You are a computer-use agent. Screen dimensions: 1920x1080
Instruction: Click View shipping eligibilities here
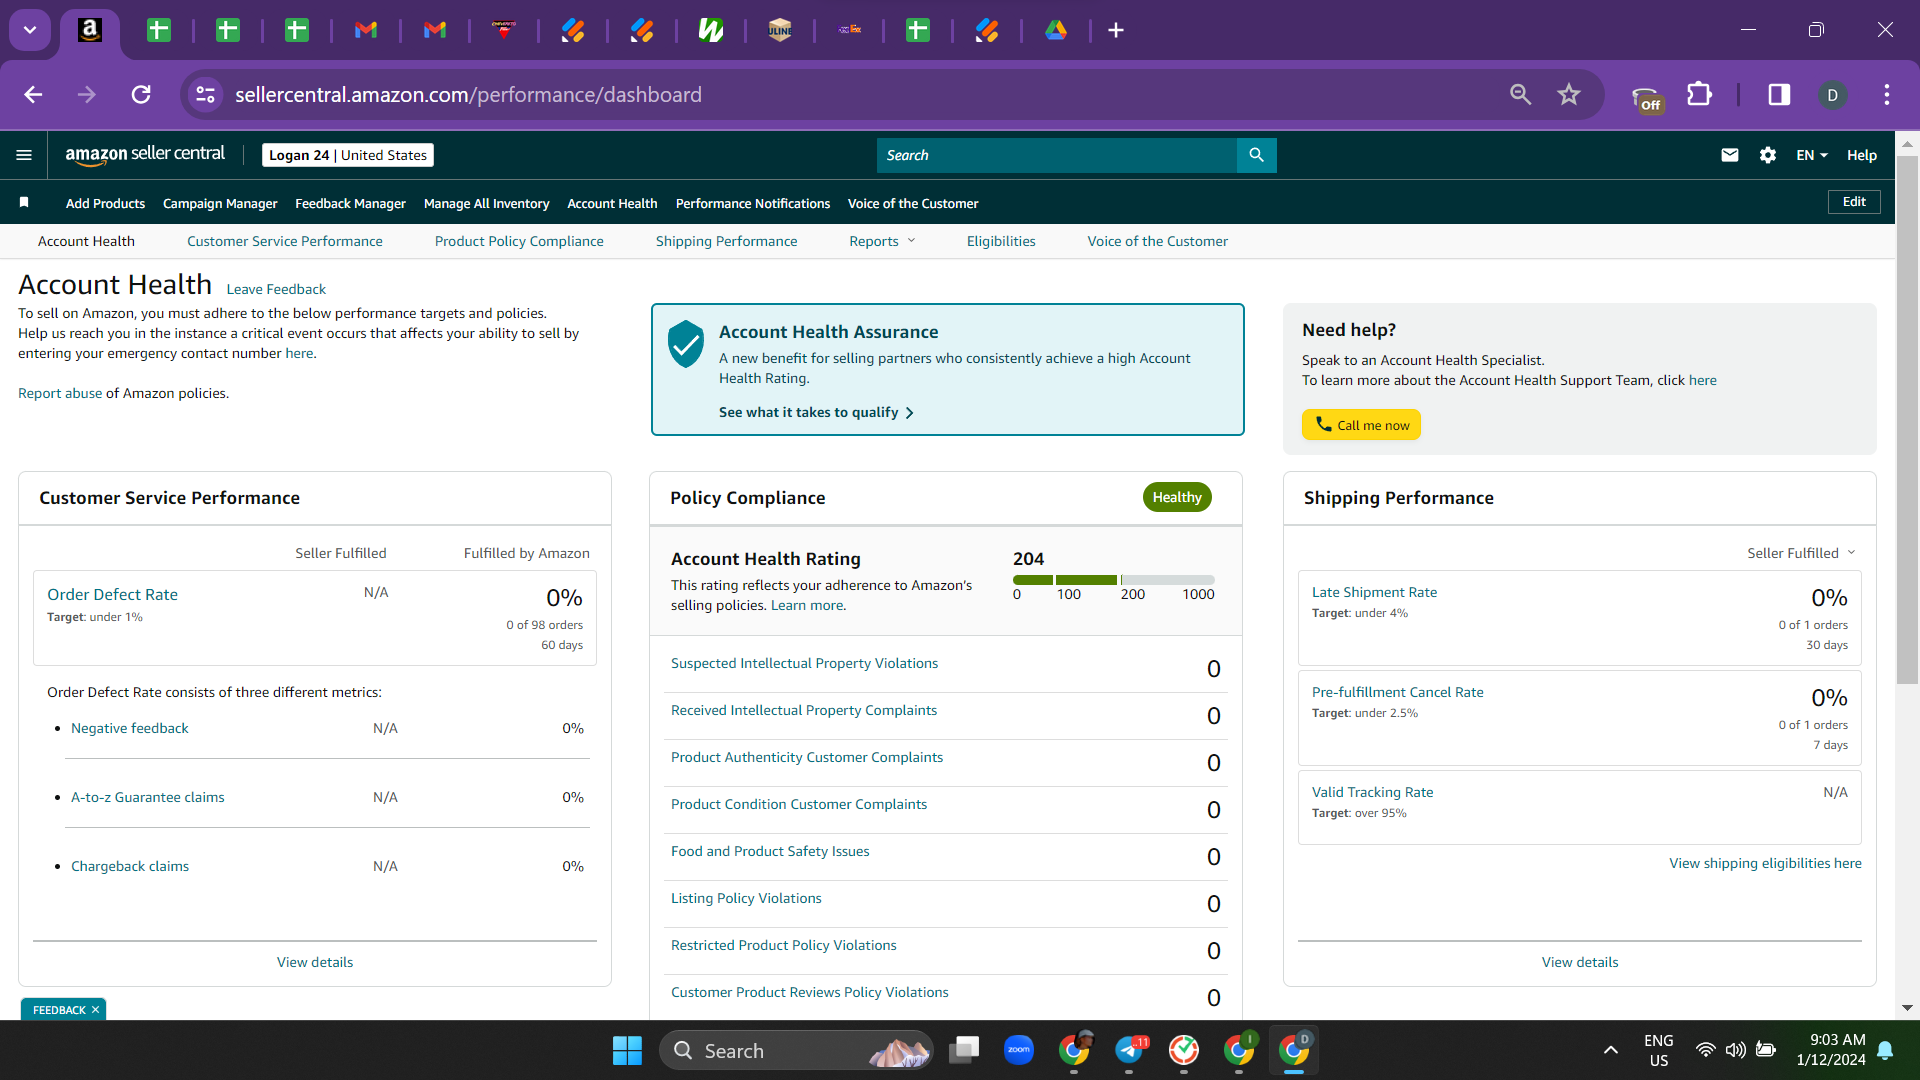[1765, 863]
